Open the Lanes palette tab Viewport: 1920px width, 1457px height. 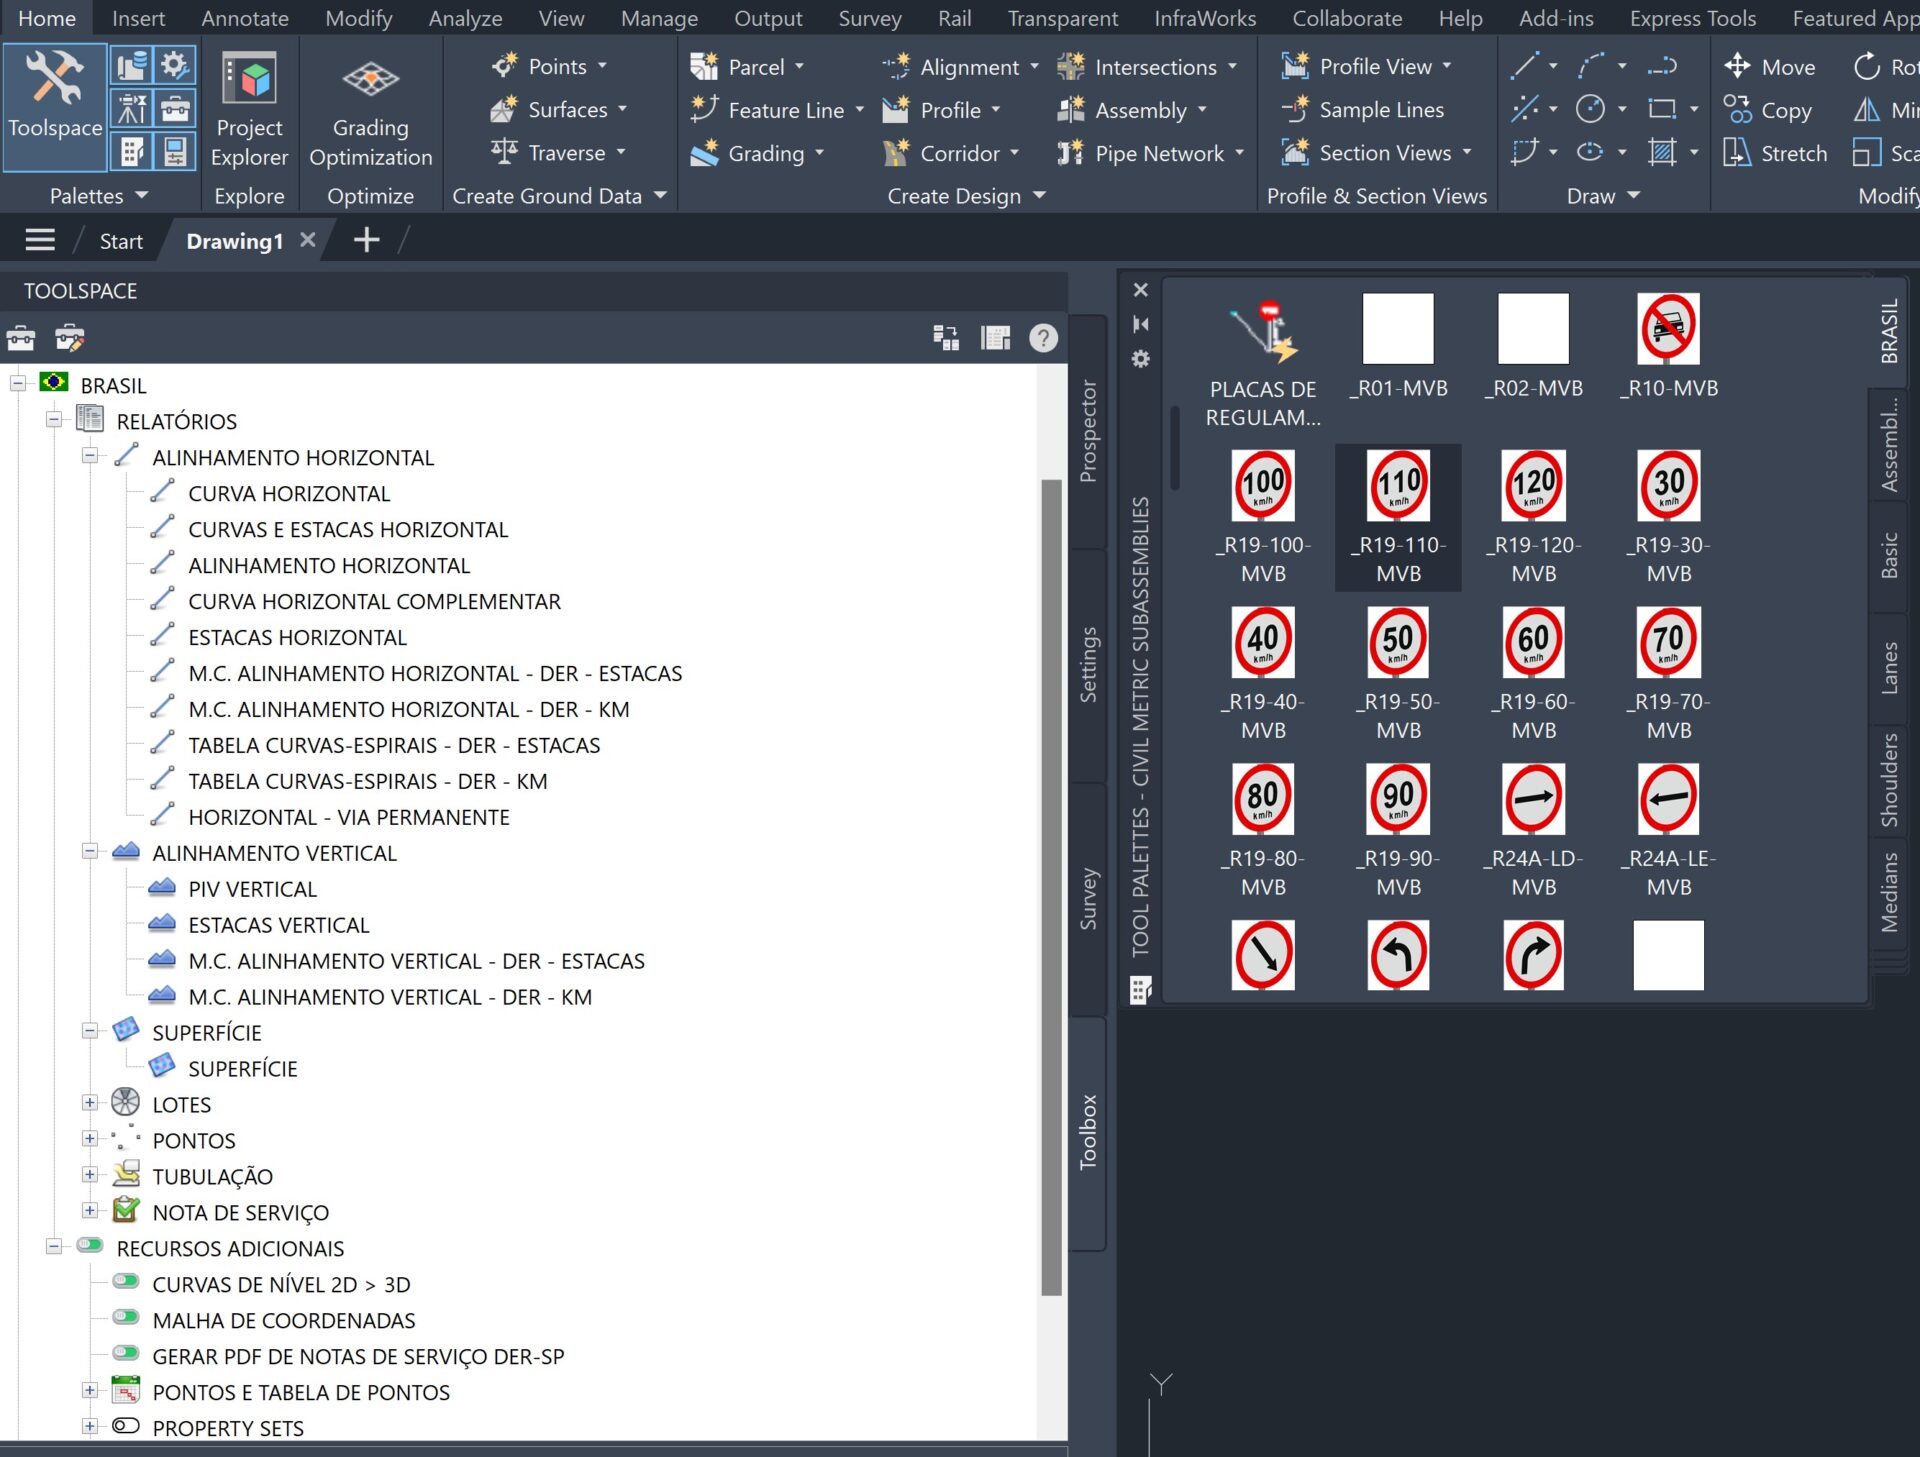(1889, 668)
